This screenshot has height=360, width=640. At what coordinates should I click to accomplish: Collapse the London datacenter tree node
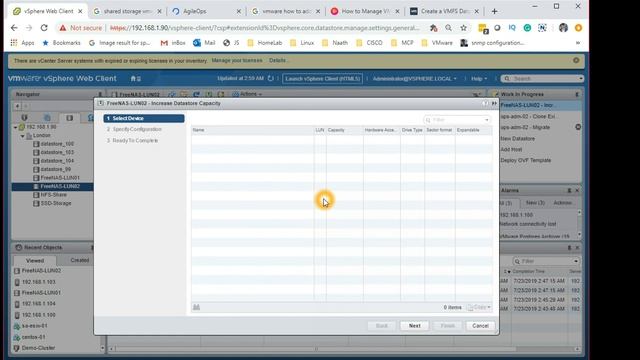[23, 136]
